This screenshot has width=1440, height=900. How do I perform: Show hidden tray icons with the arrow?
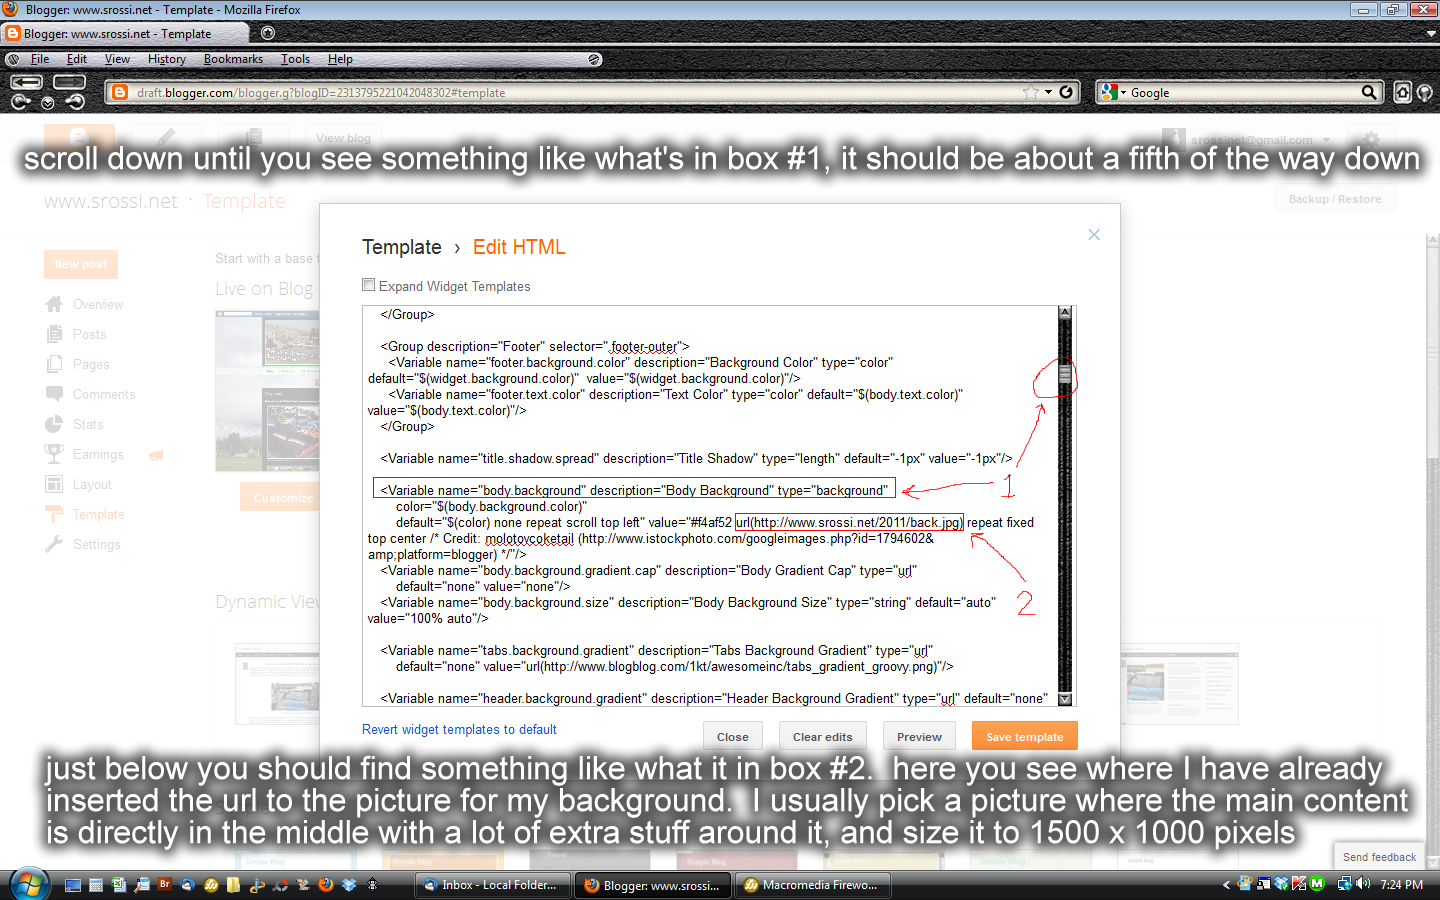click(1226, 884)
